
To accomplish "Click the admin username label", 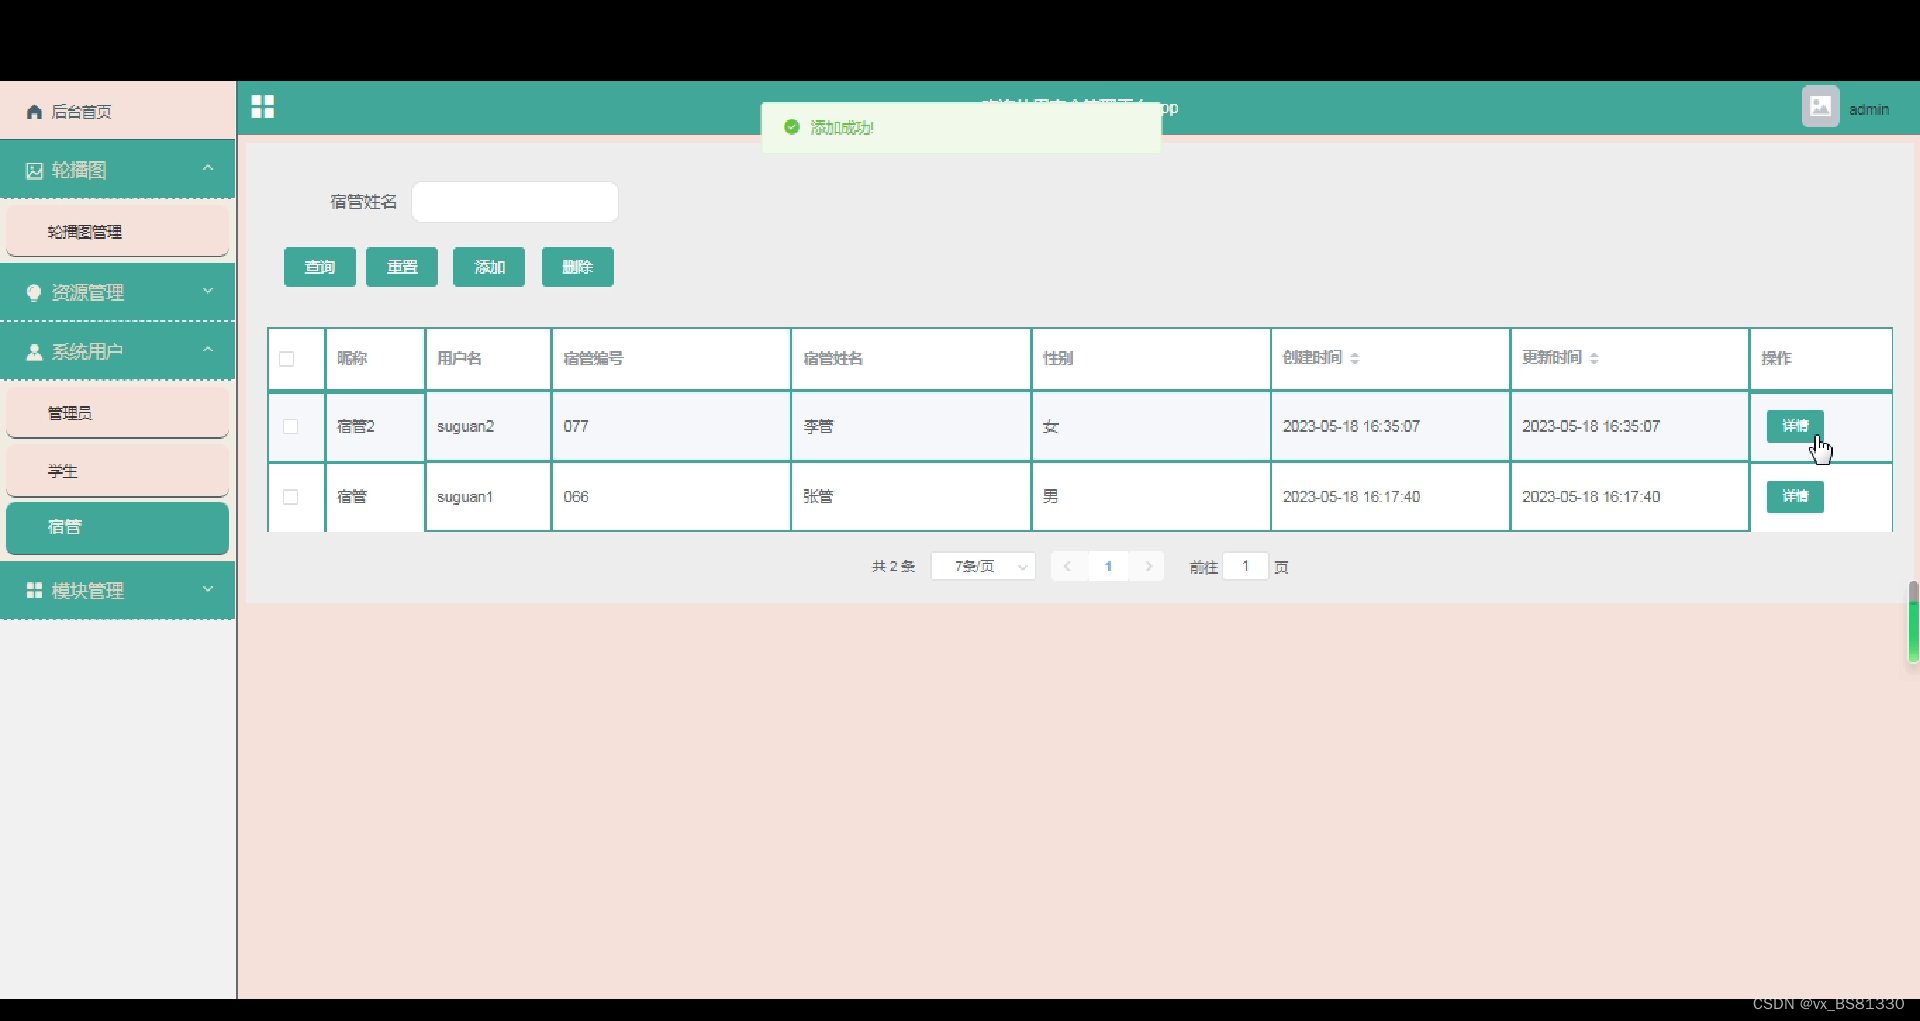I will point(1869,110).
